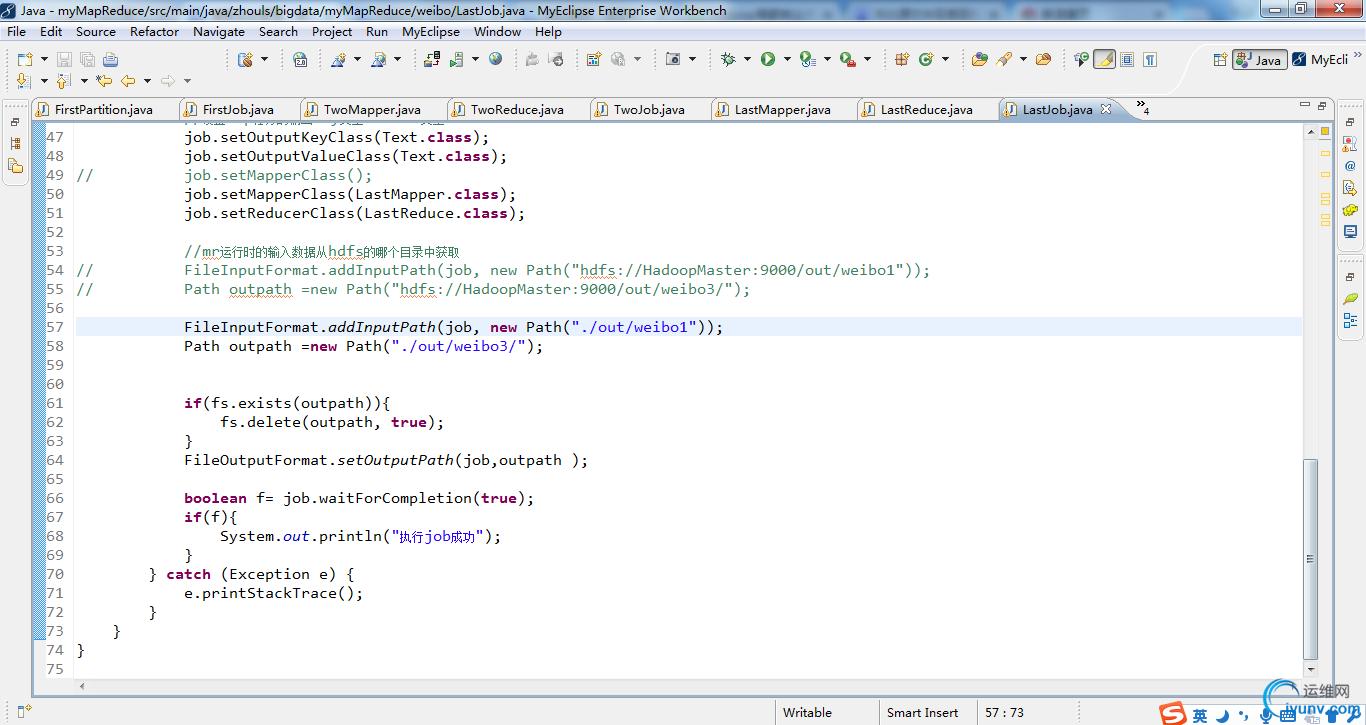The height and width of the screenshot is (725, 1366).
Task: Minimize the editor area
Action: point(1305,105)
